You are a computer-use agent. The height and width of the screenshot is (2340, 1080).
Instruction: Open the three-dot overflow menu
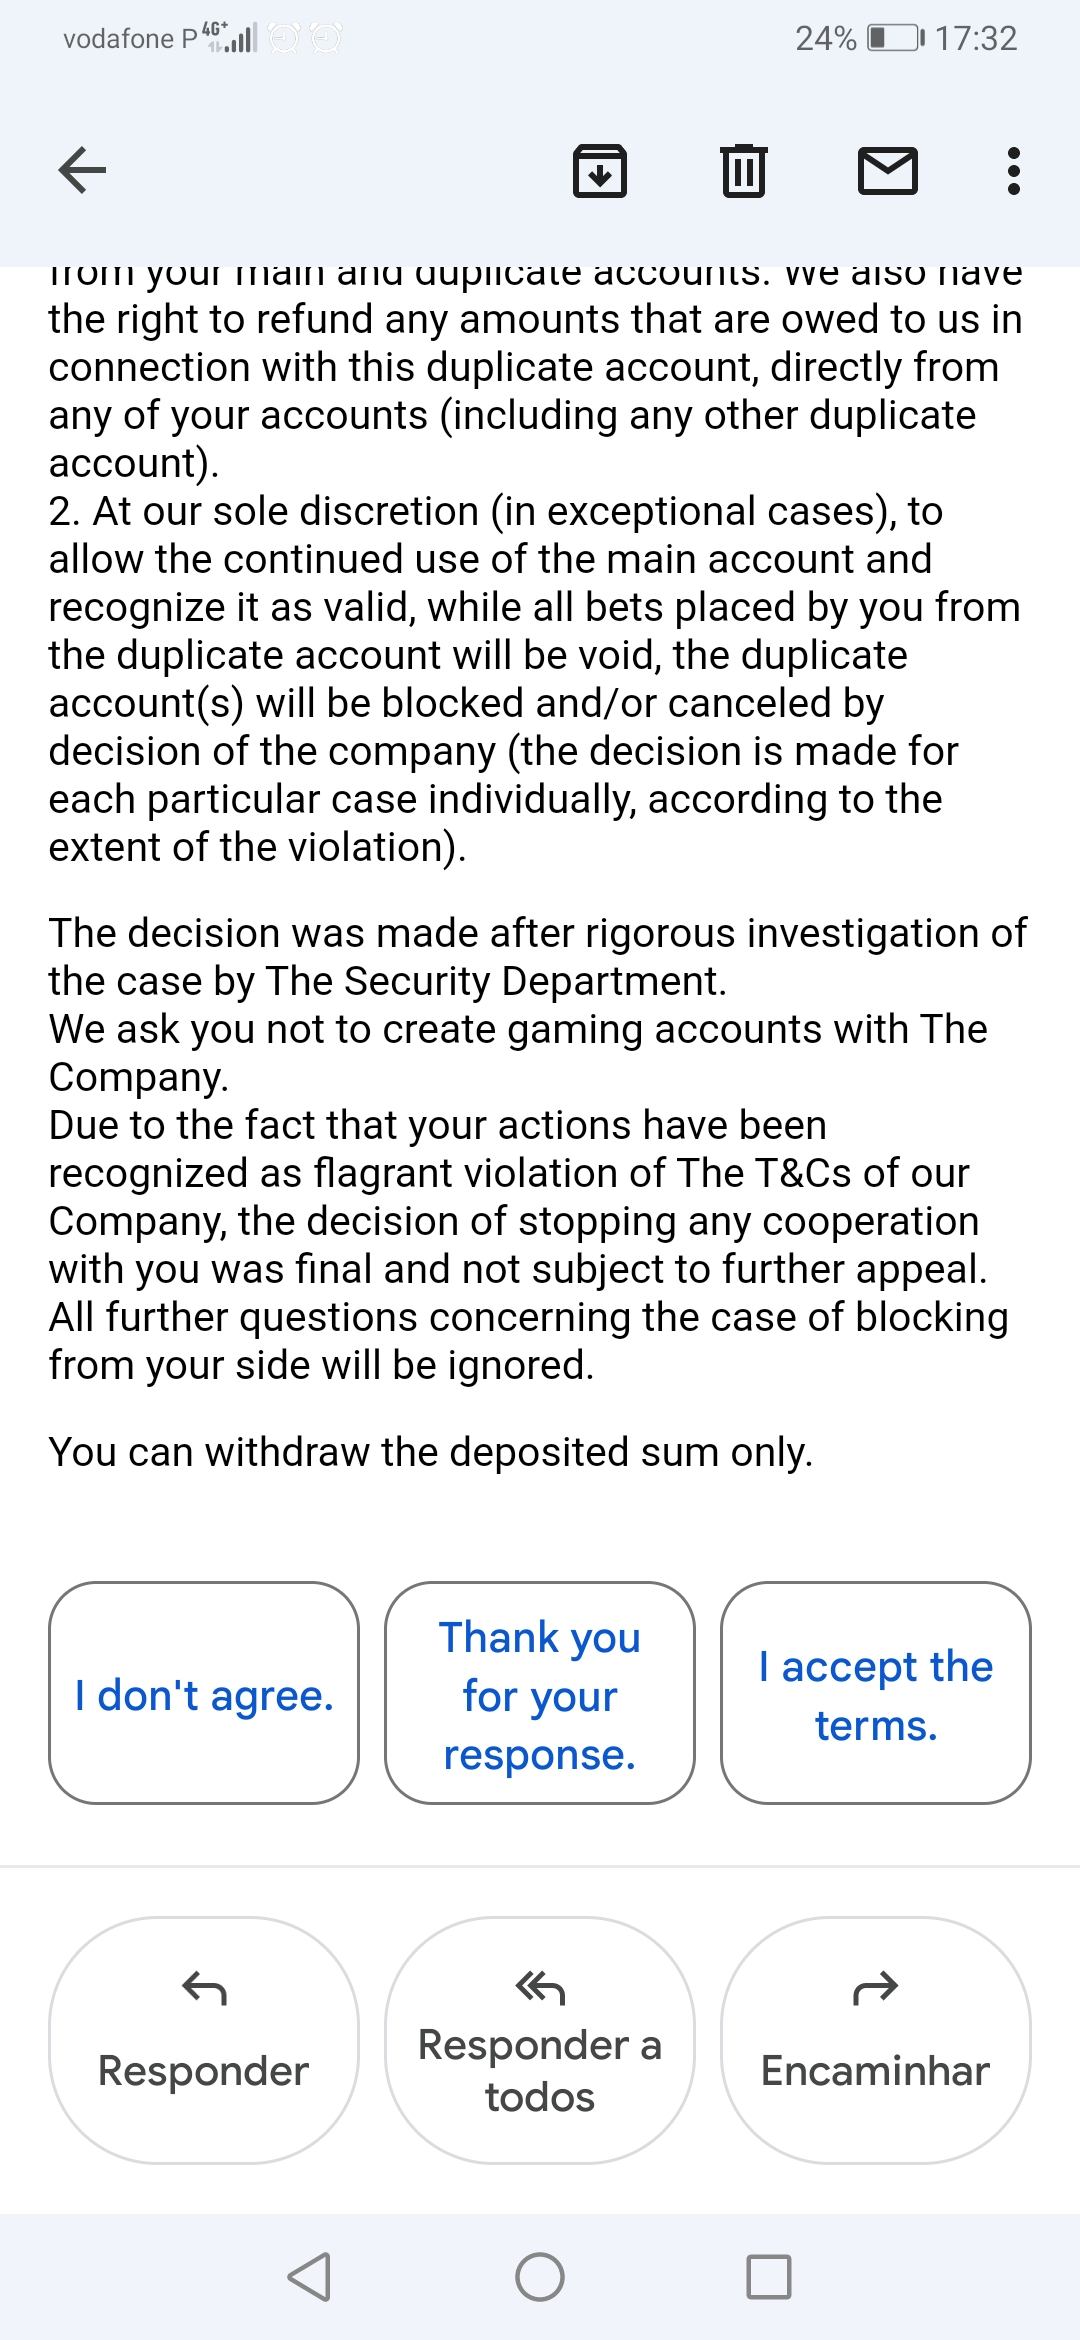point(1013,171)
